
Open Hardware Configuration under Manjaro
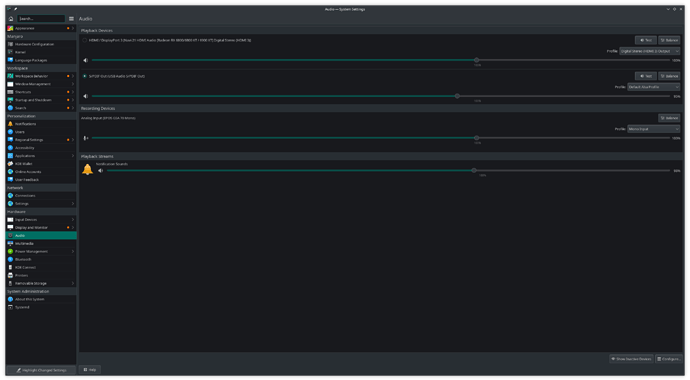click(x=41, y=44)
